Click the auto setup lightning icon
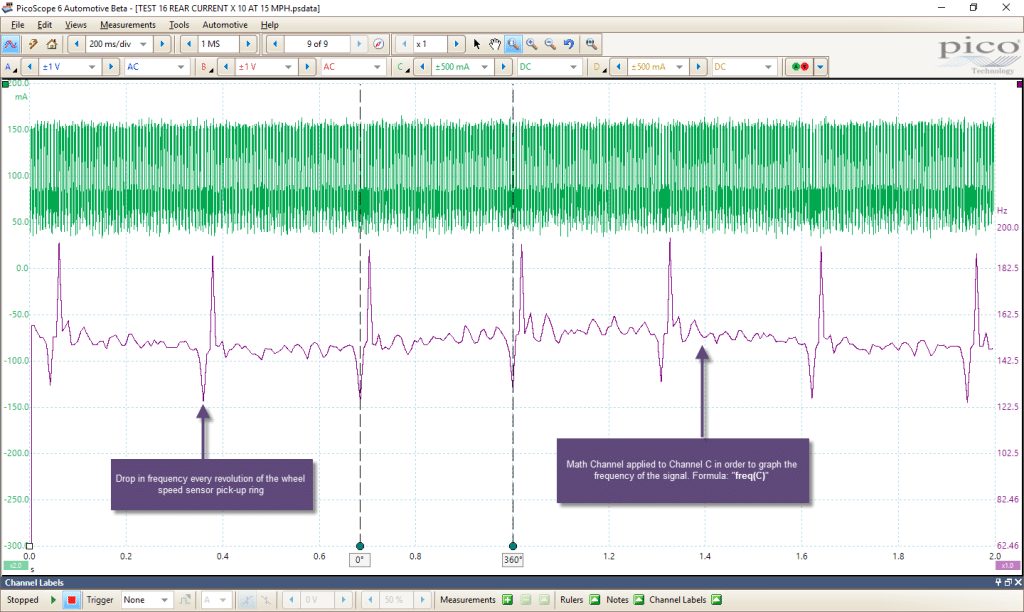This screenshot has width=1024, height=612. pos(33,44)
